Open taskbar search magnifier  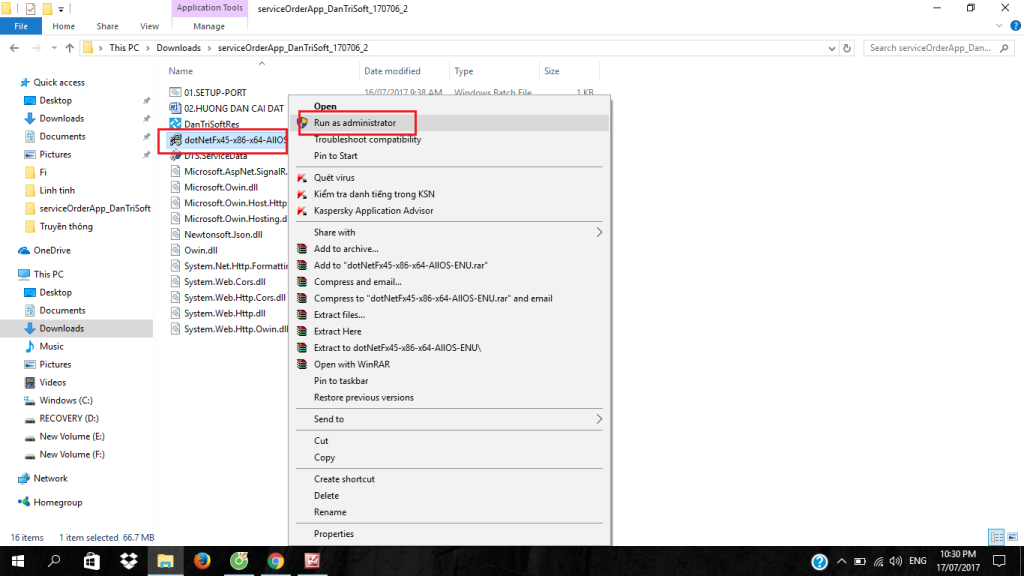pyautogui.click(x=54, y=561)
